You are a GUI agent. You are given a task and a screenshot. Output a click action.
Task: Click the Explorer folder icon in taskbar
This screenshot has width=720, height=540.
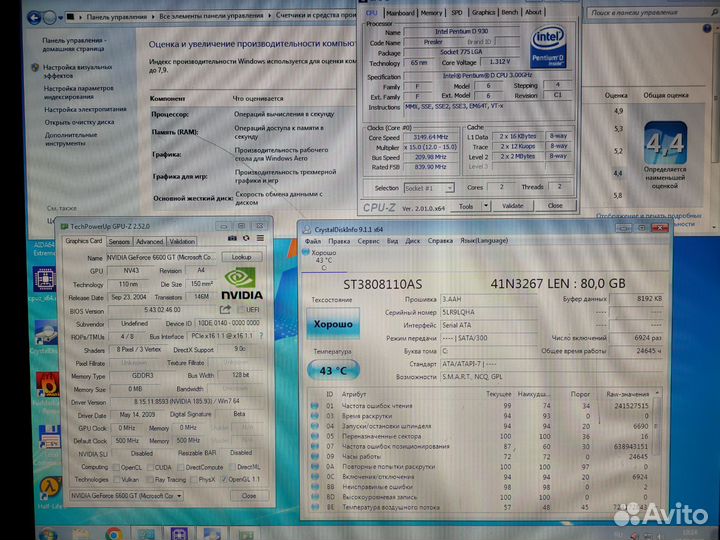point(82,534)
